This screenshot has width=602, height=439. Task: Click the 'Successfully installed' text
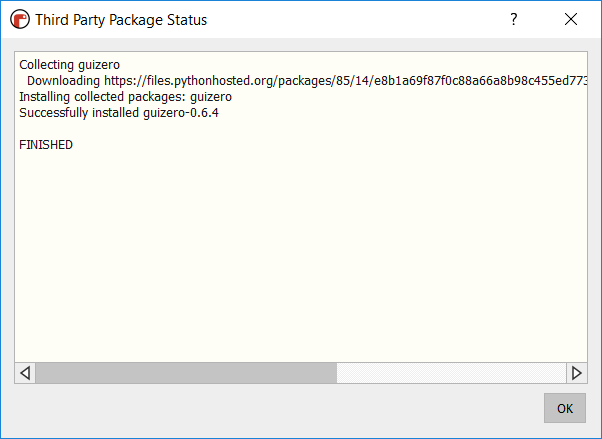[79, 113]
